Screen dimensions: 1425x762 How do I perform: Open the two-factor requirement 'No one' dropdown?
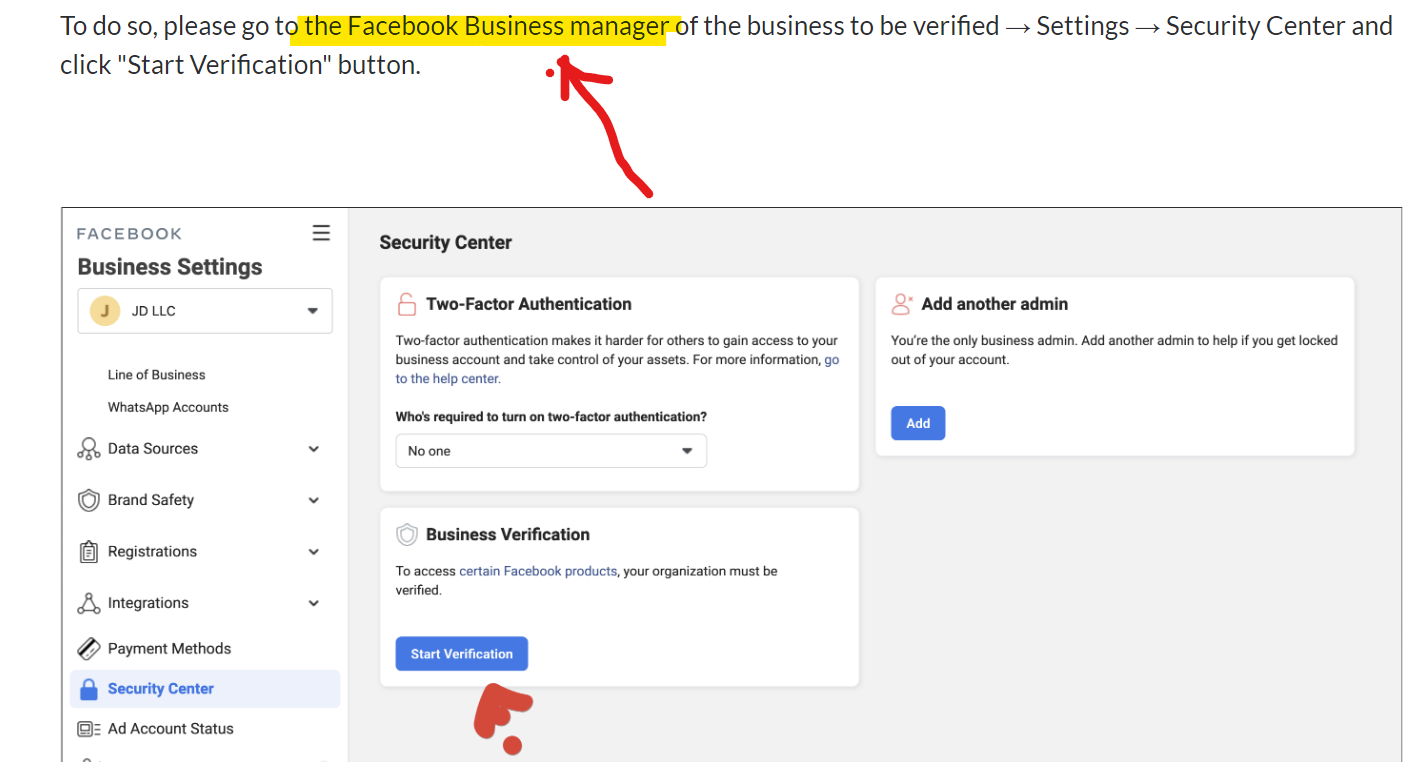[551, 451]
